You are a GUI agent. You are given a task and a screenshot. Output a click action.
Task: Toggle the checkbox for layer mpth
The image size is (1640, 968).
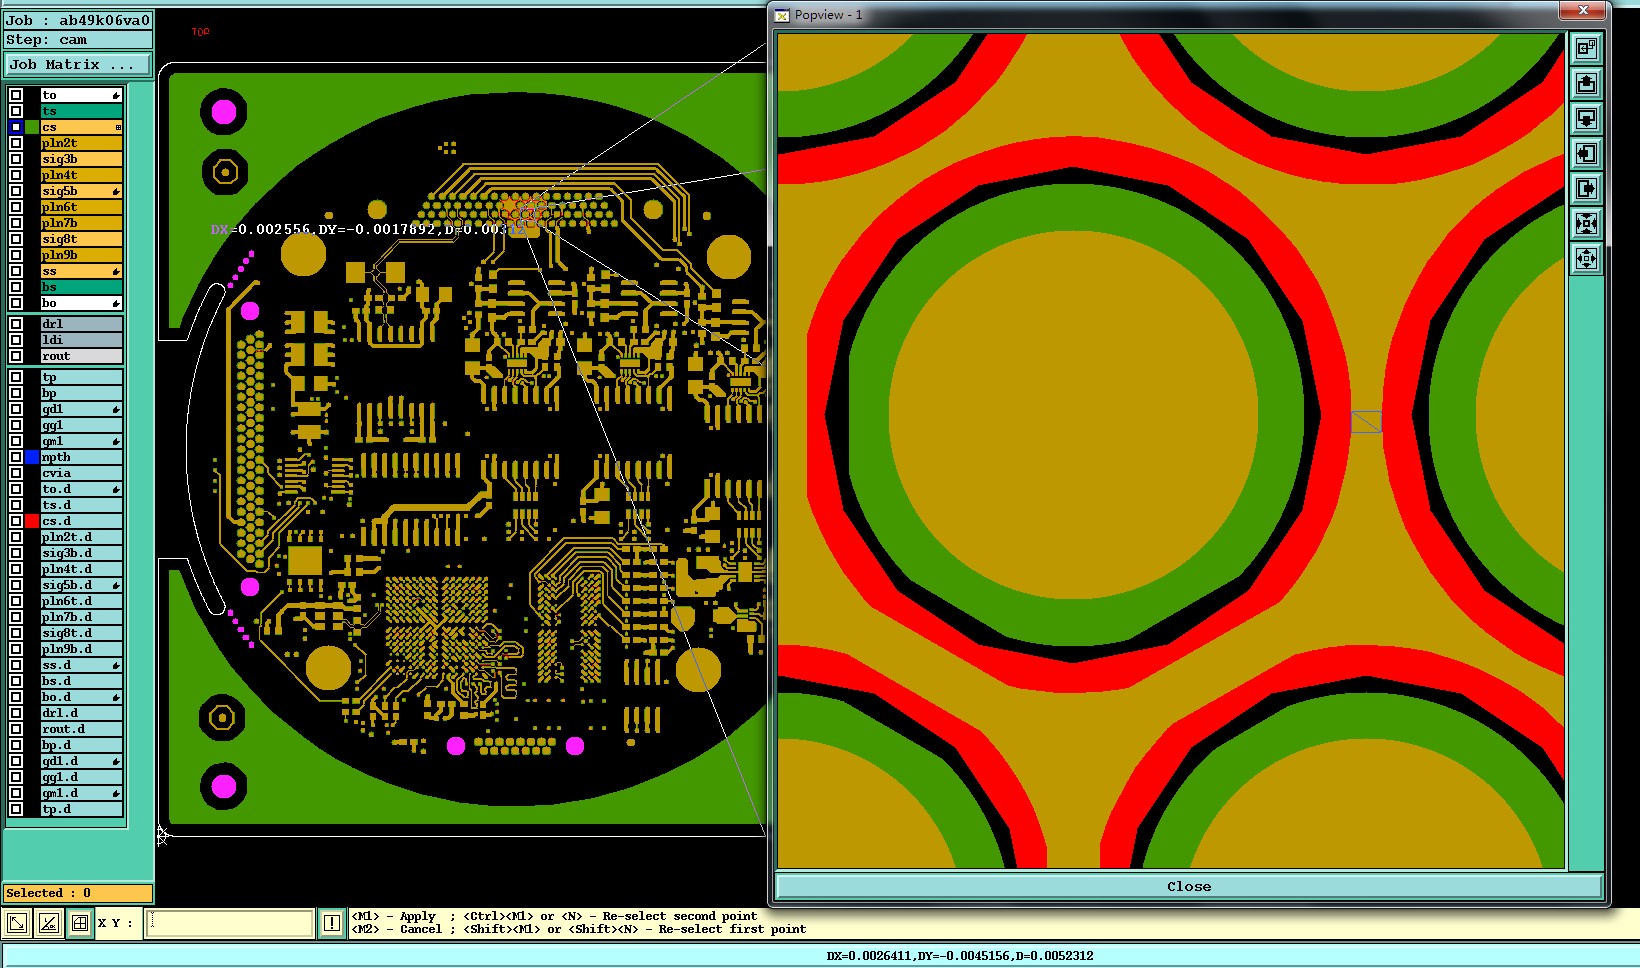coord(16,457)
